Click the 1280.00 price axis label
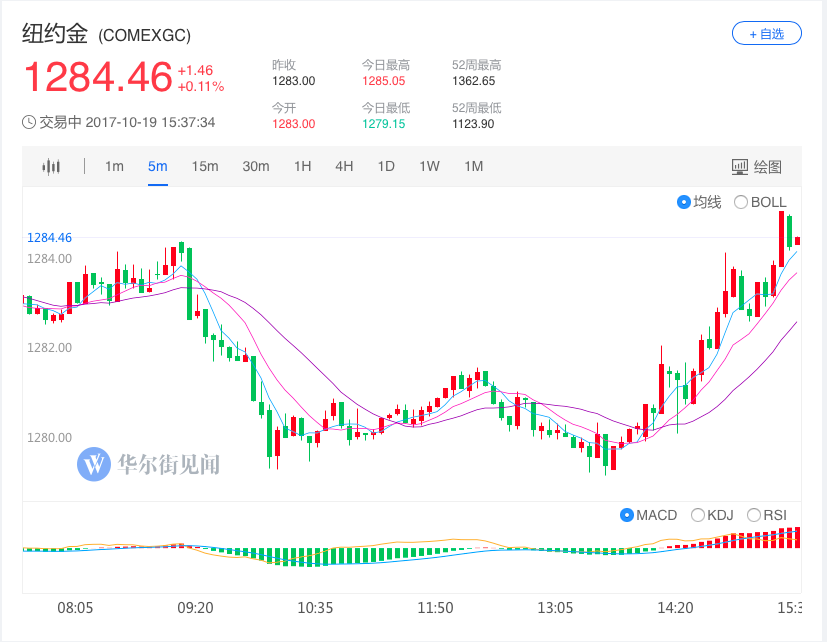Screen dimensions: 827x642 click(50, 437)
